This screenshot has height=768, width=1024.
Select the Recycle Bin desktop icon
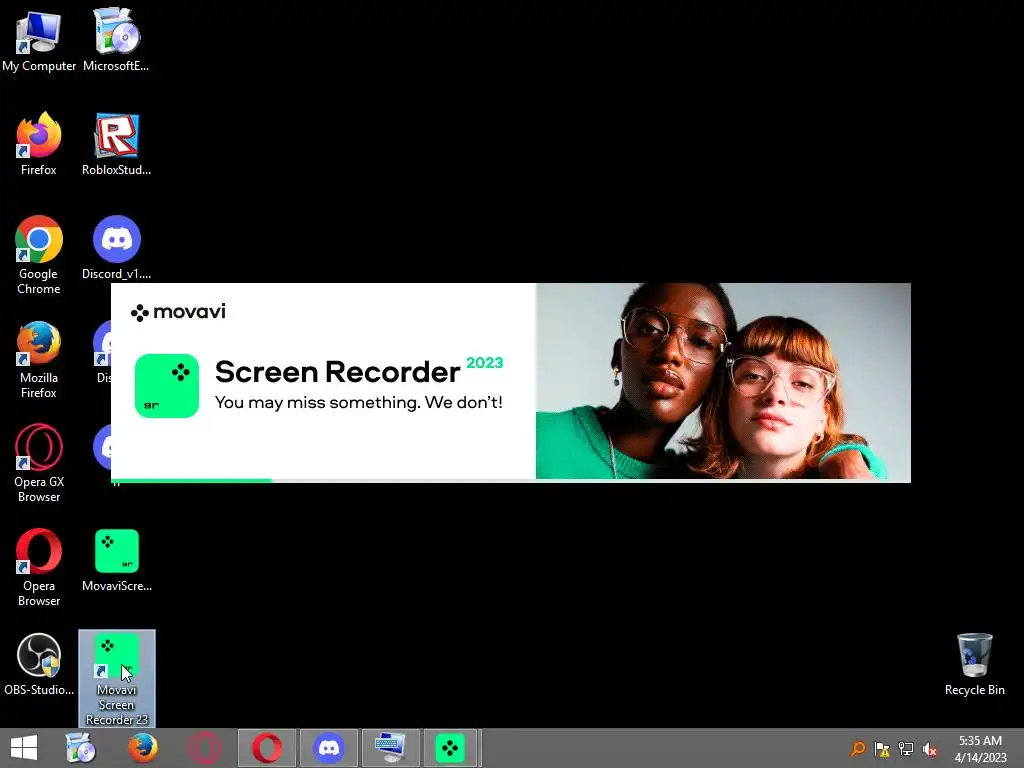pos(974,664)
